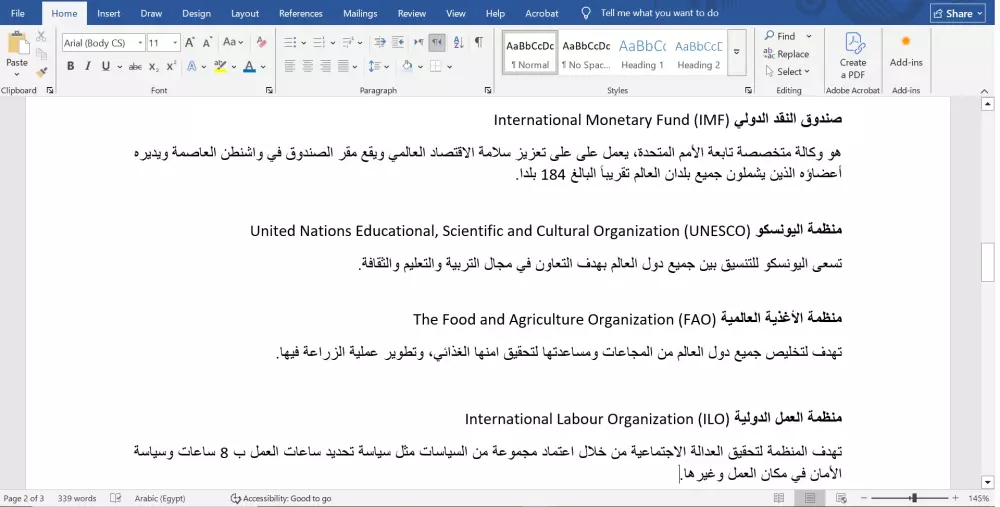Click the Paste clipboard icon
This screenshot has height=507, width=1000.
pos(17,42)
